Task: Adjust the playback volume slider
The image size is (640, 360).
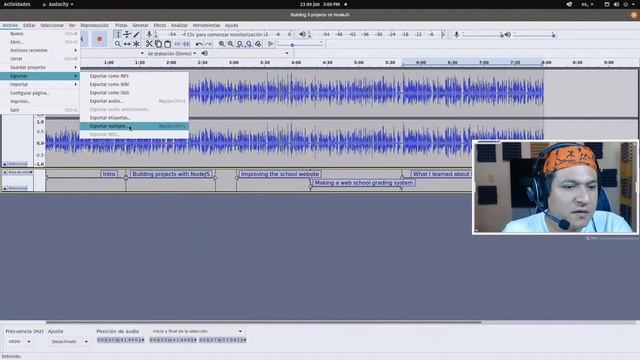Action: (534, 36)
